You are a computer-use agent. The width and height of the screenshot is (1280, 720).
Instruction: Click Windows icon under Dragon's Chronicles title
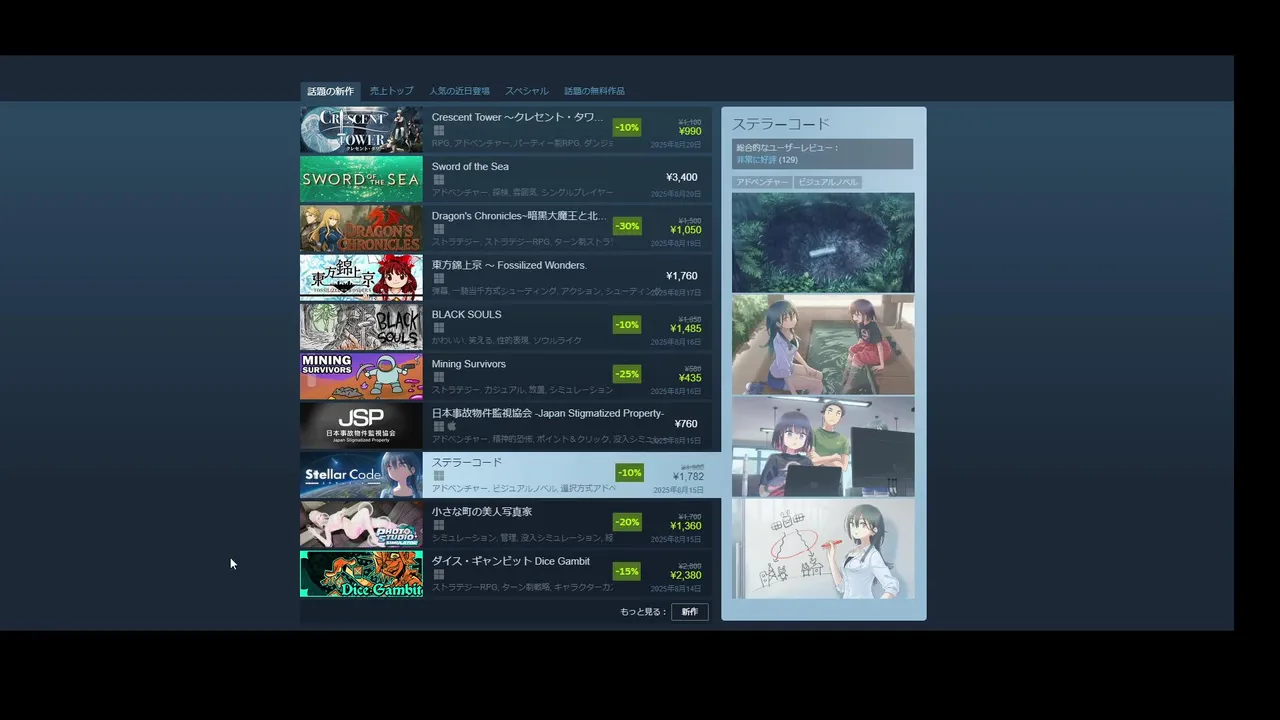point(438,229)
